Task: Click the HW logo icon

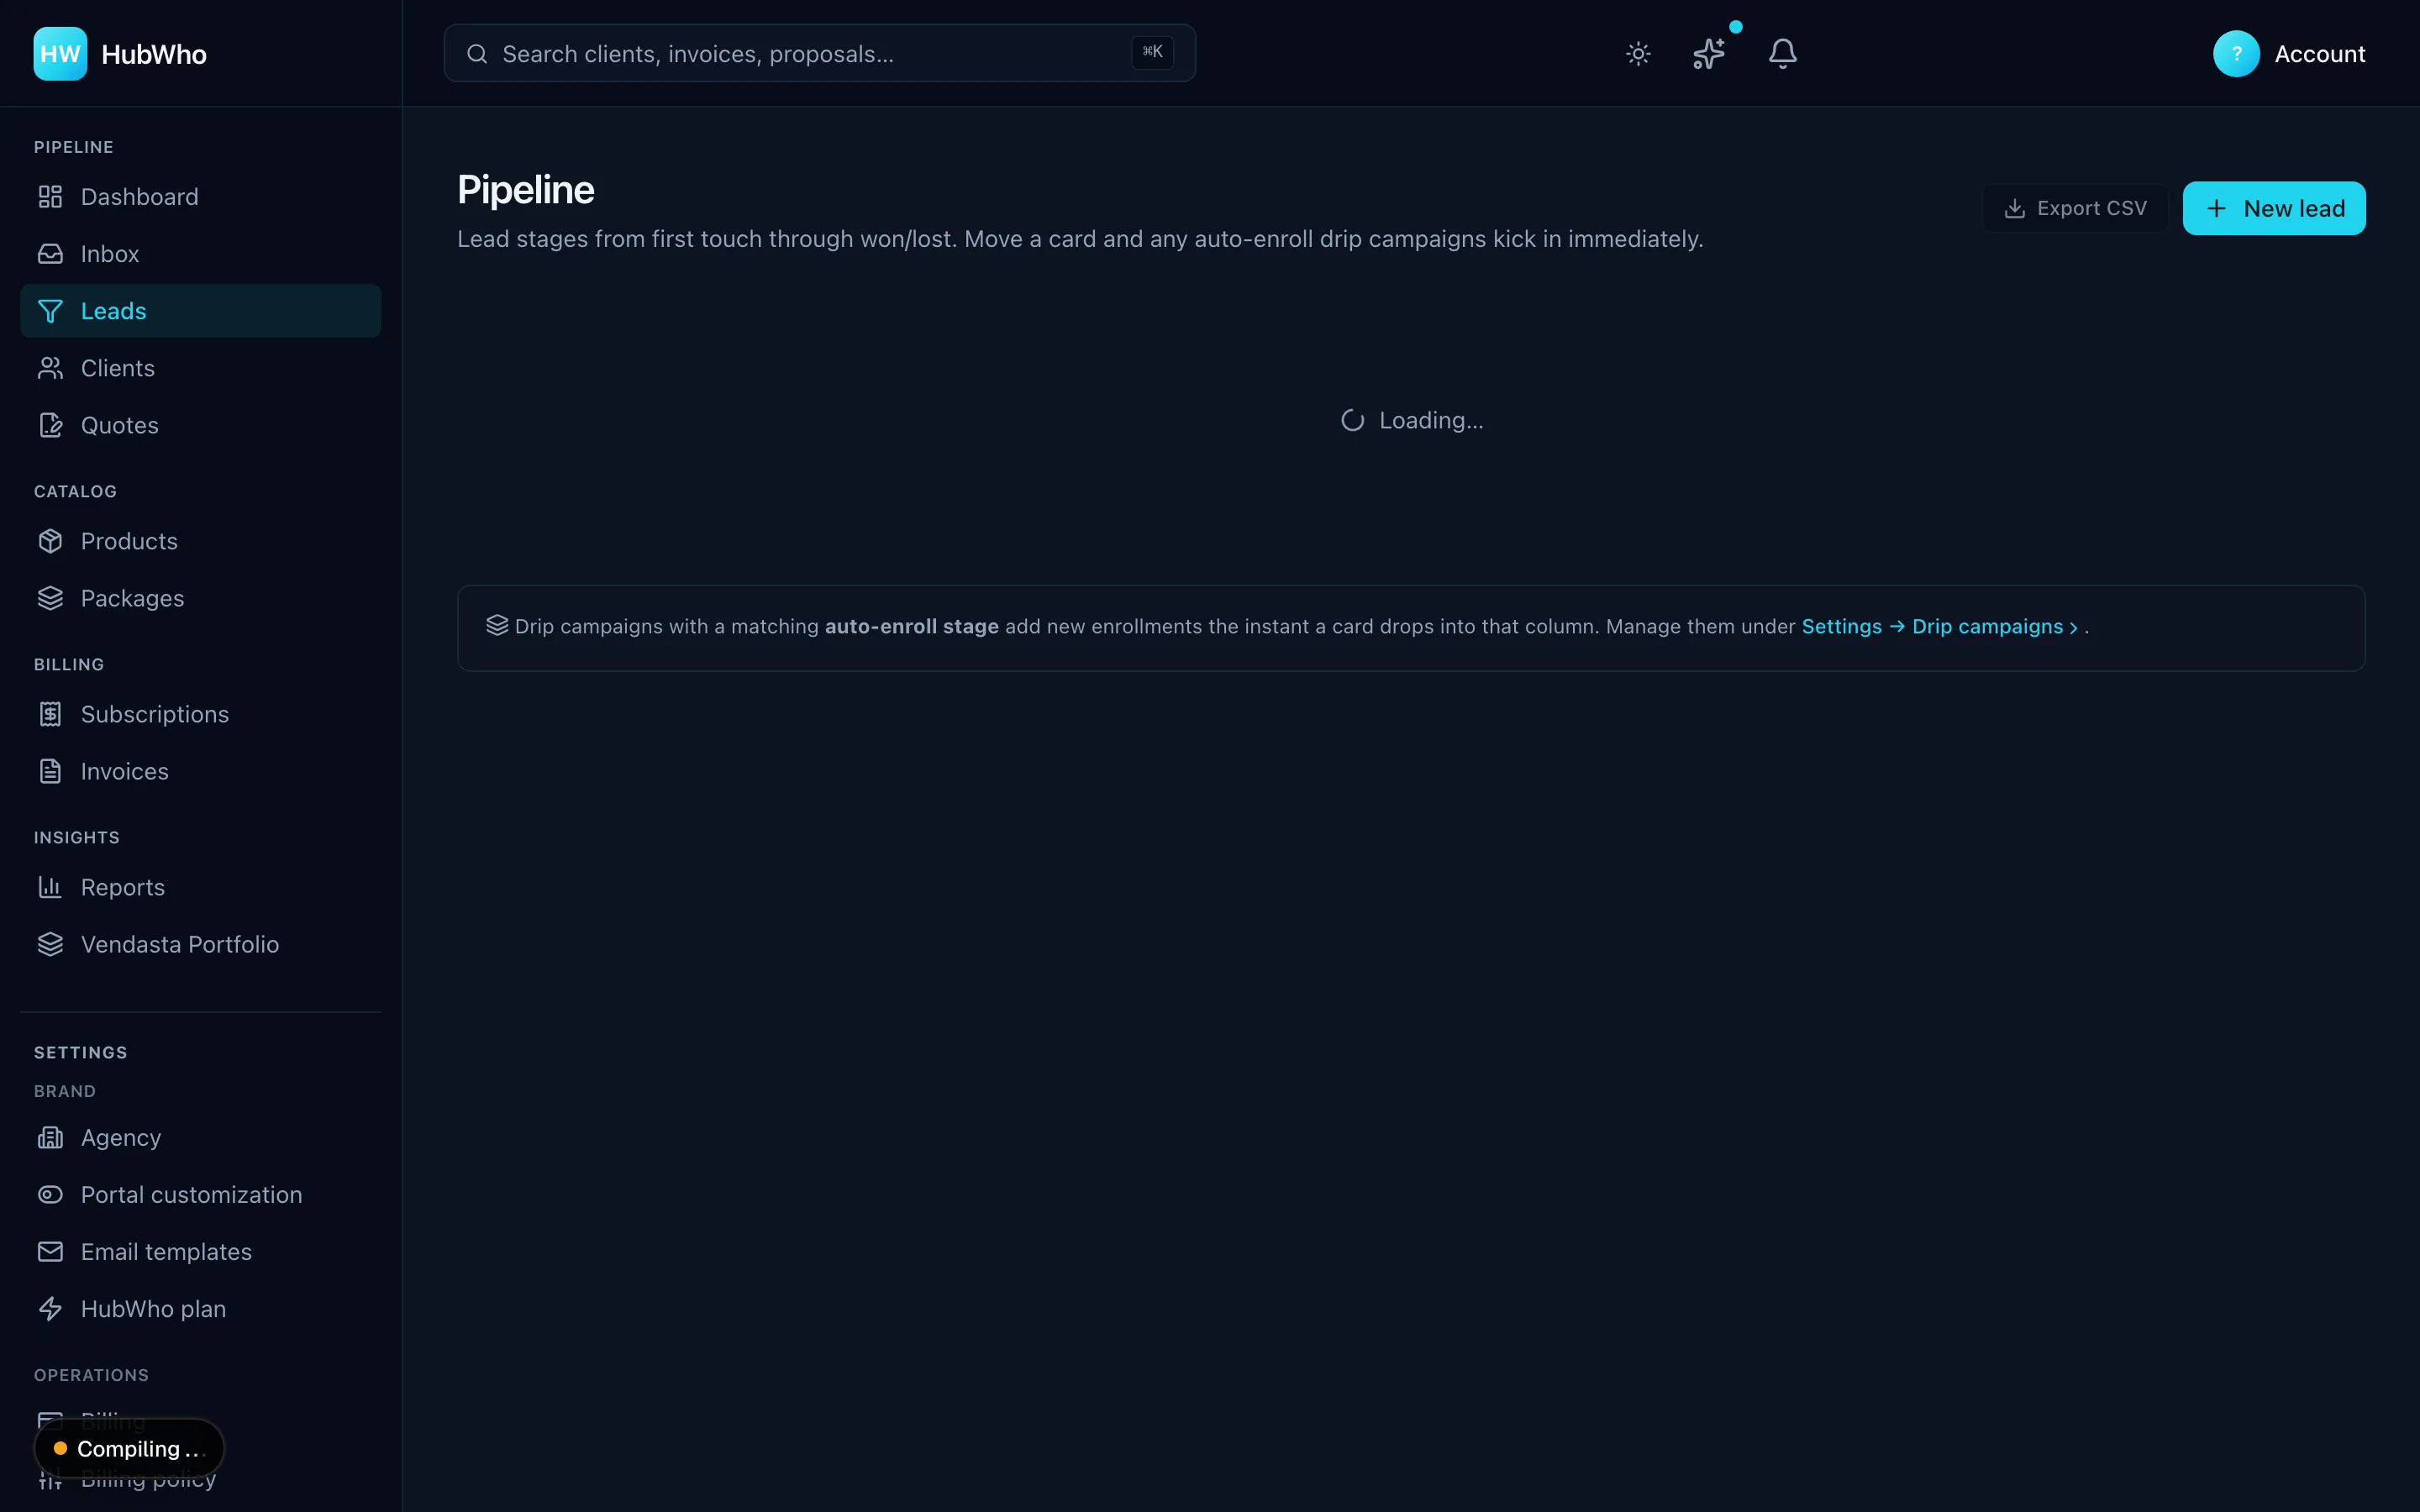Action: (x=60, y=54)
